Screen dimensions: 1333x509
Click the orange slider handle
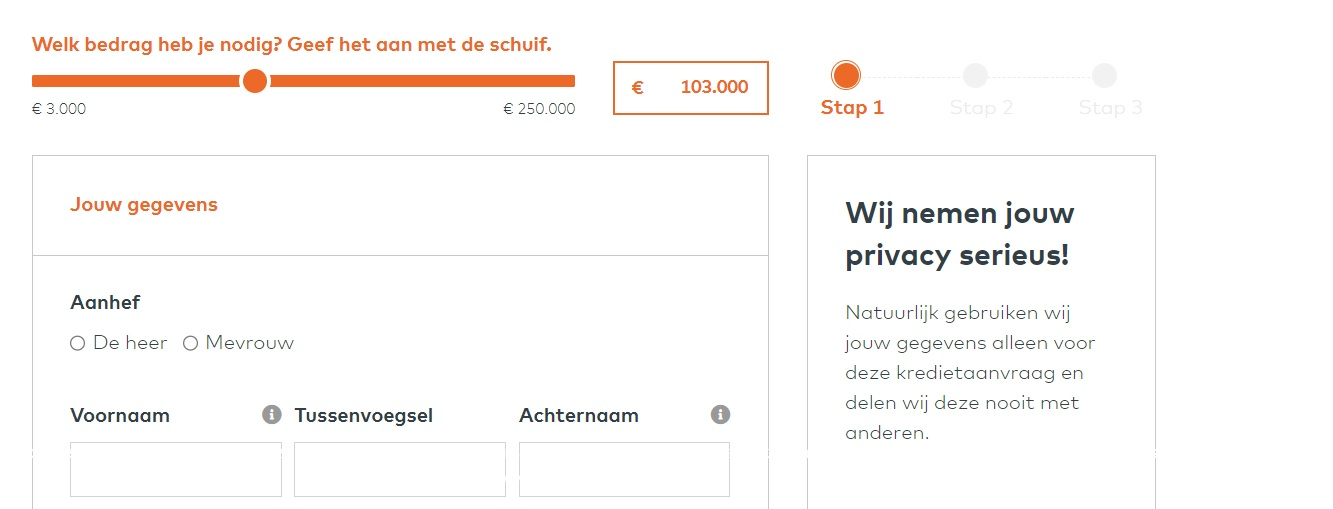click(x=255, y=81)
